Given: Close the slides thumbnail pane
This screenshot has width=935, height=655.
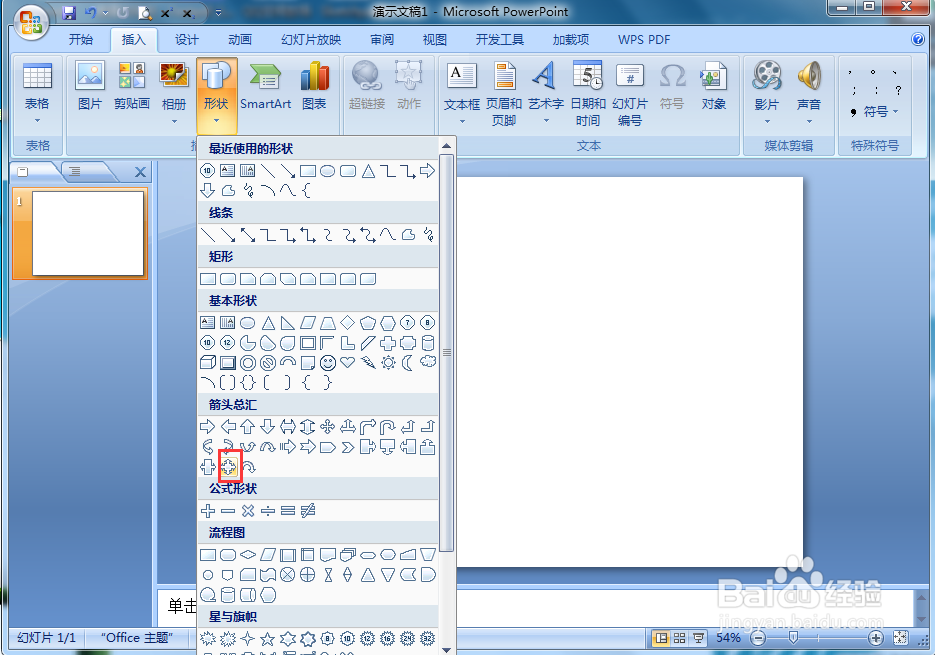Looking at the screenshot, I should [140, 172].
